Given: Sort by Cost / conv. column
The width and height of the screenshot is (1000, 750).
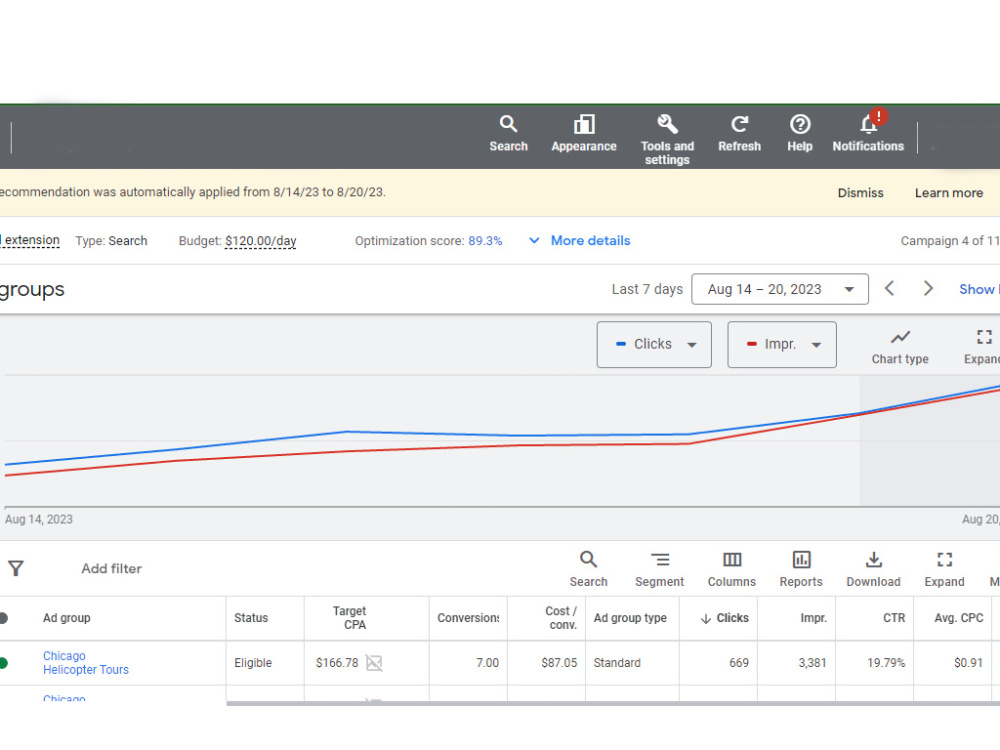Looking at the screenshot, I should point(561,618).
